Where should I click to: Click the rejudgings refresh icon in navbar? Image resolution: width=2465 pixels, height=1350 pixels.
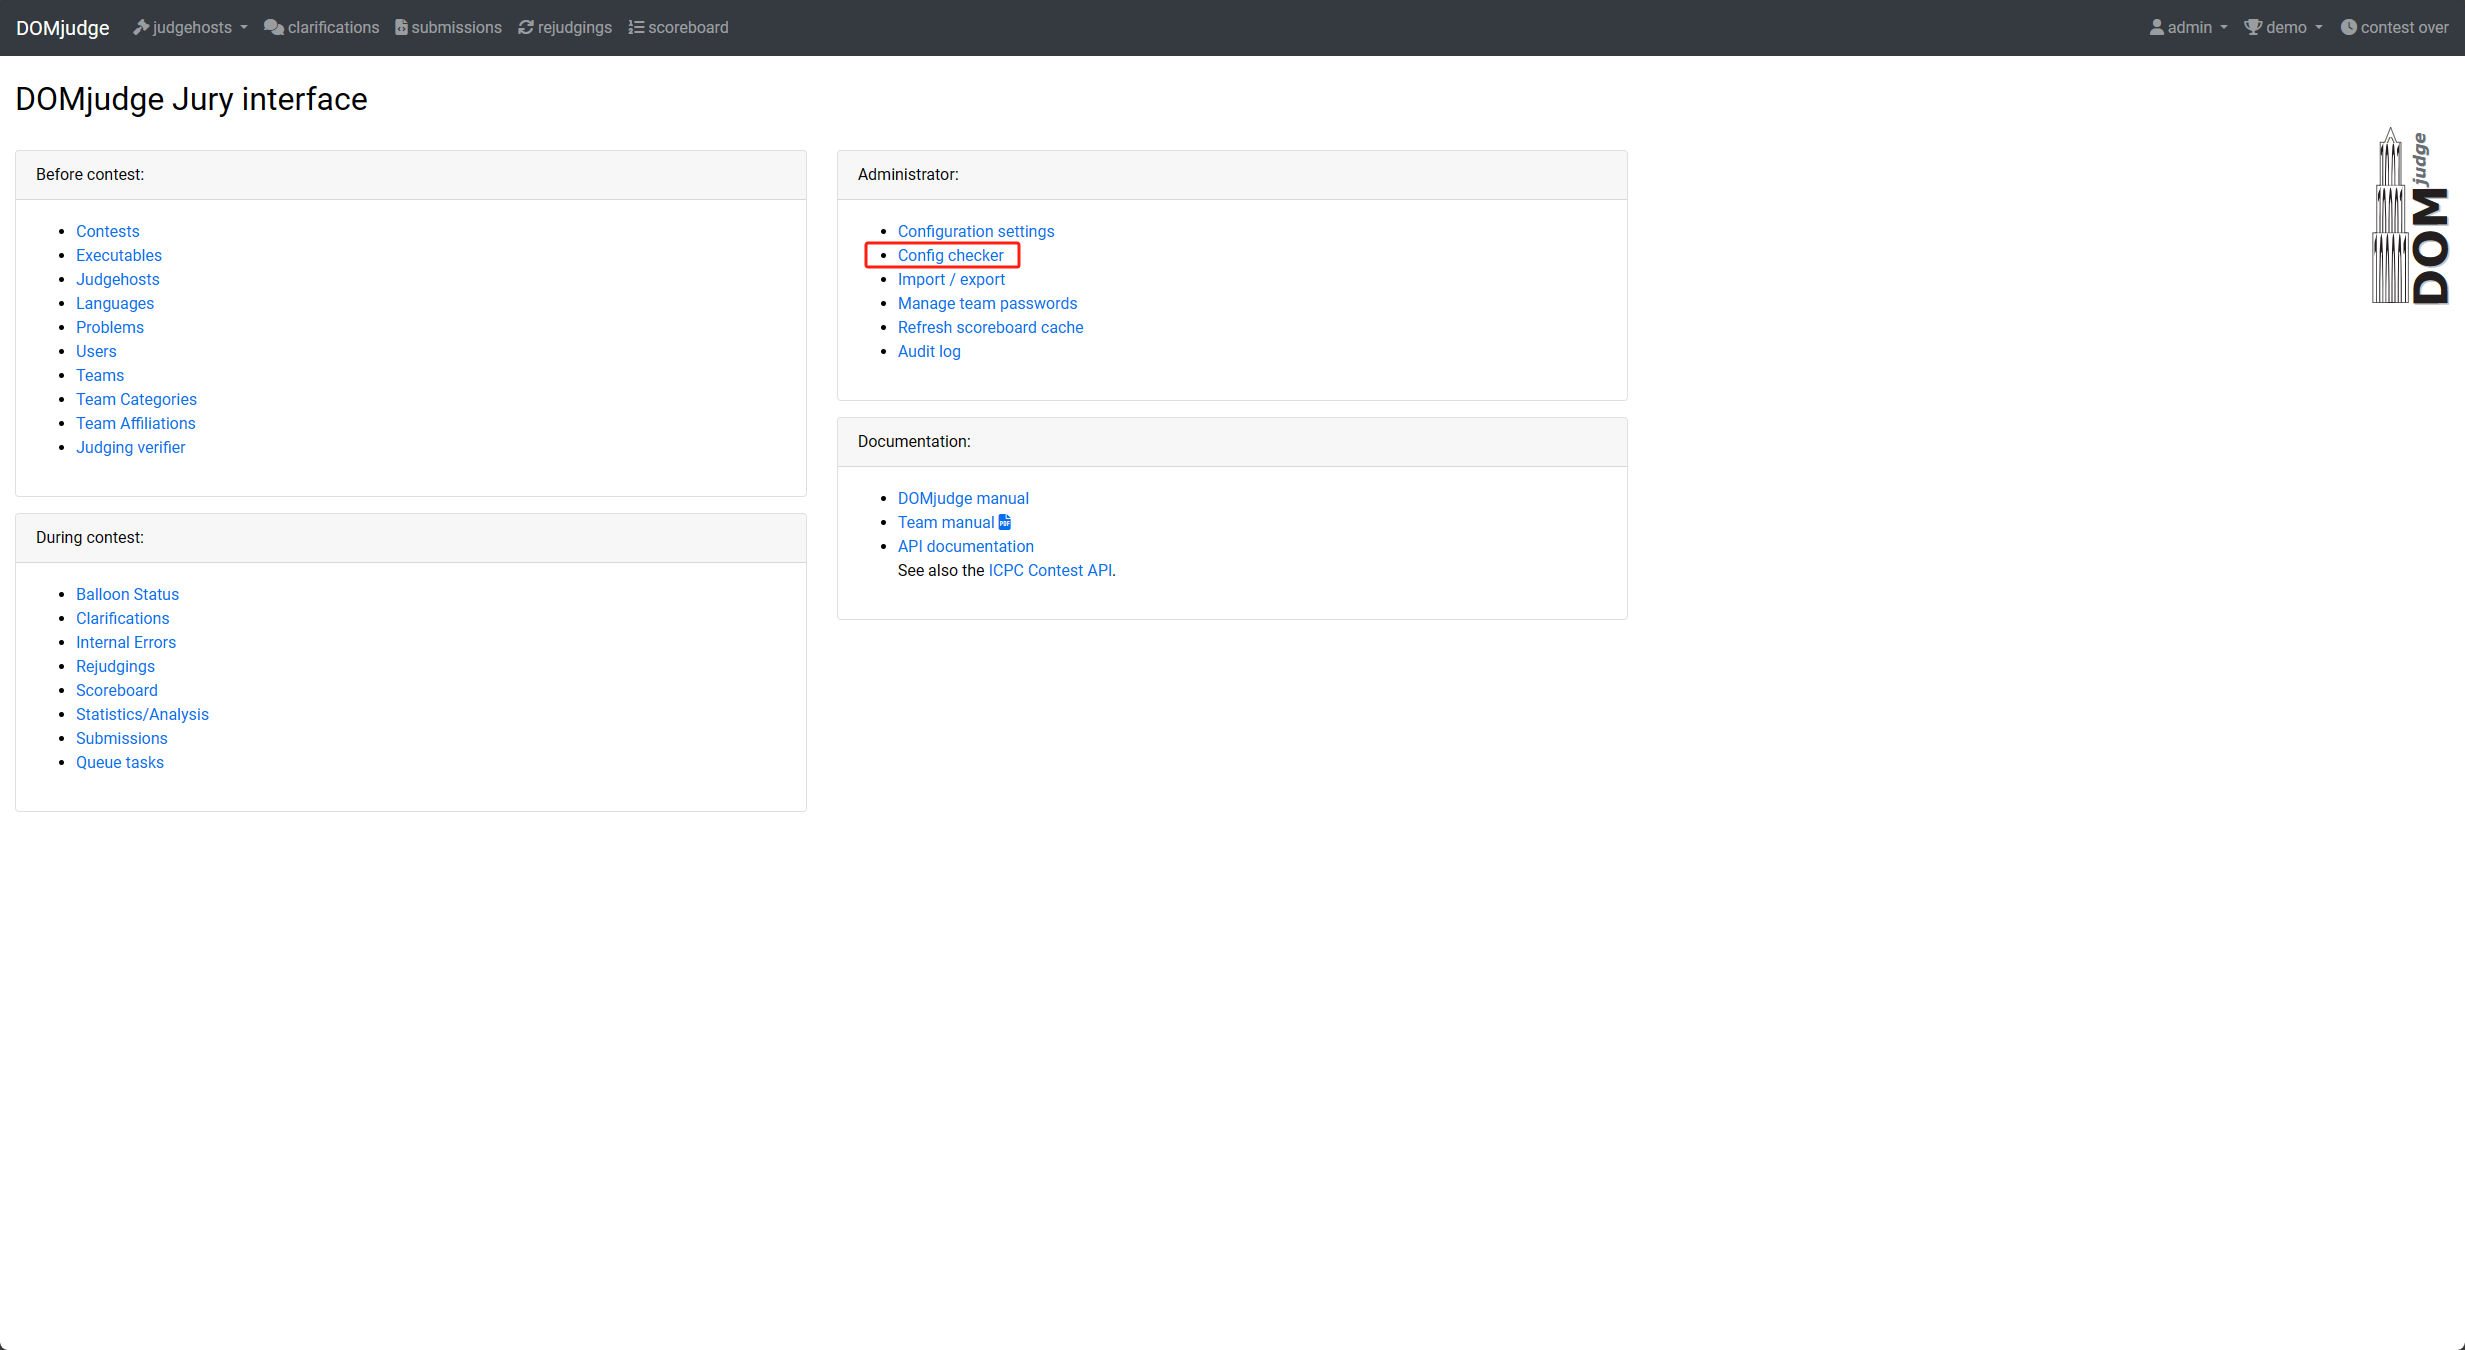pos(526,27)
